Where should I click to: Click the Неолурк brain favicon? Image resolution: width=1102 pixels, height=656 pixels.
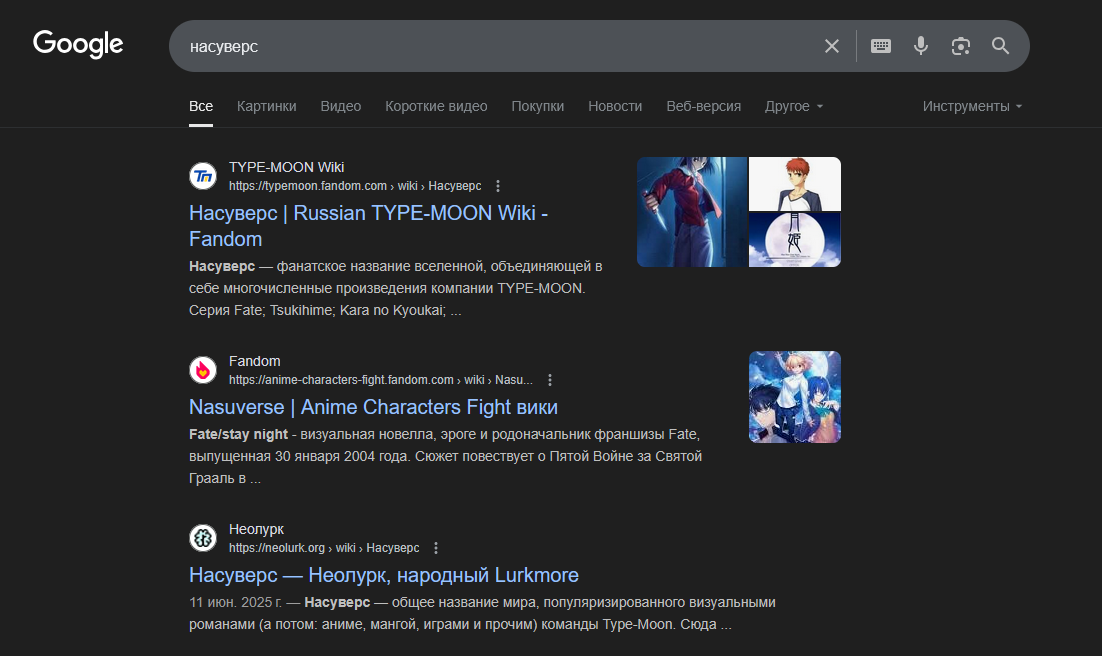click(203, 538)
